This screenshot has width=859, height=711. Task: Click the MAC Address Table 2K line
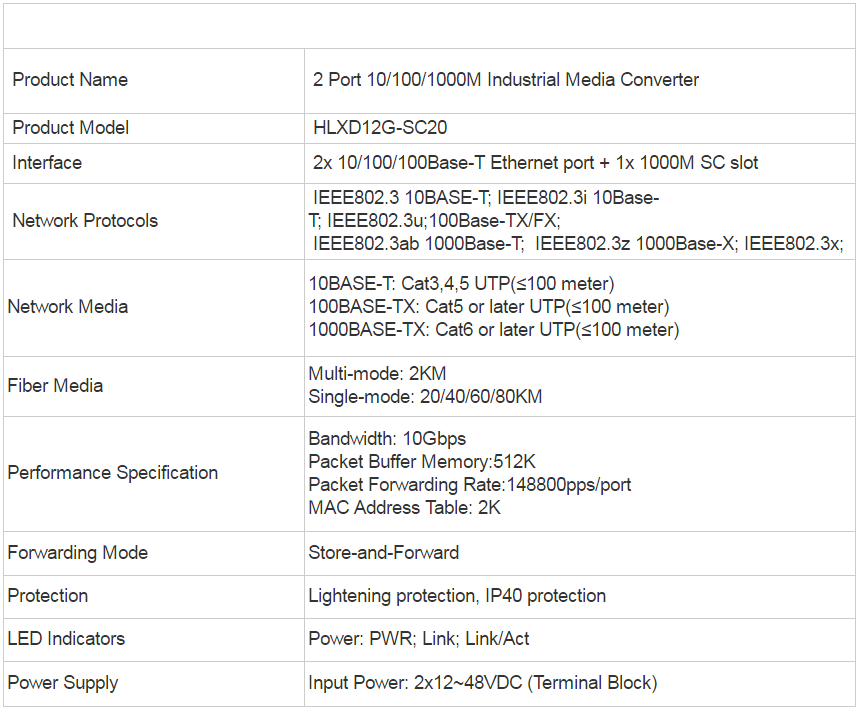pyautogui.click(x=404, y=508)
